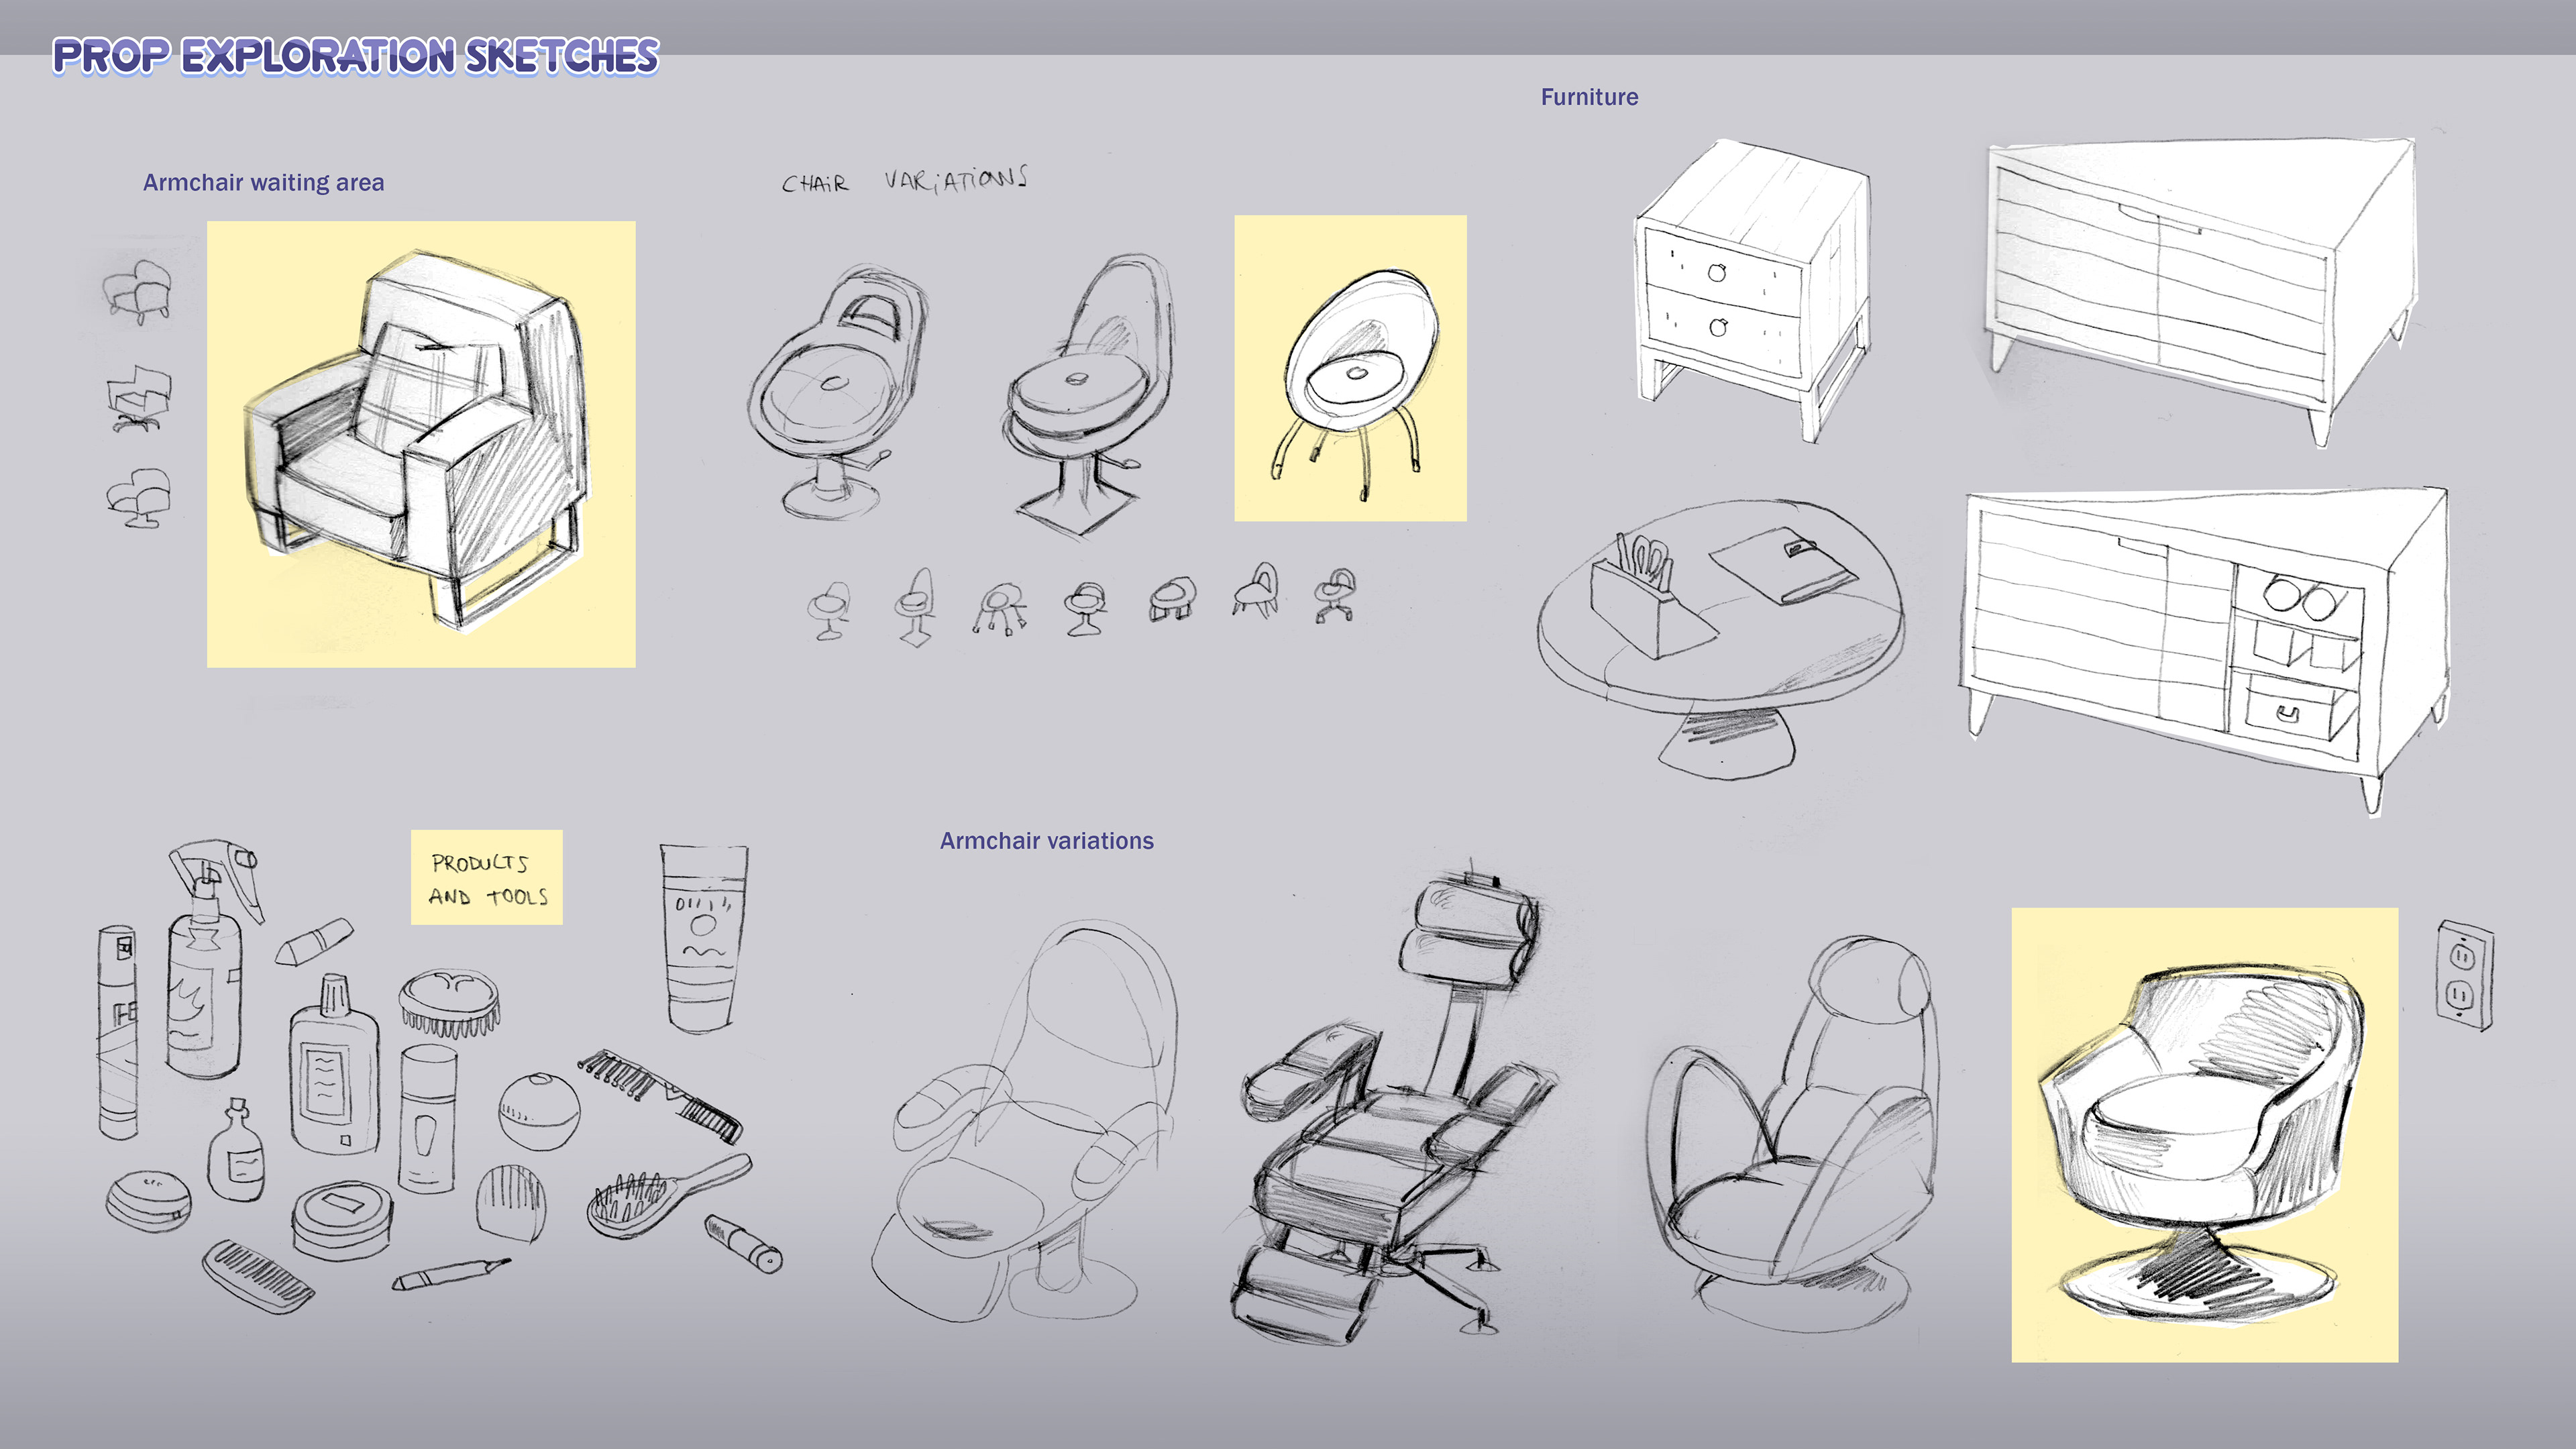Click the 'Products and Tools' yellow note

486,877
